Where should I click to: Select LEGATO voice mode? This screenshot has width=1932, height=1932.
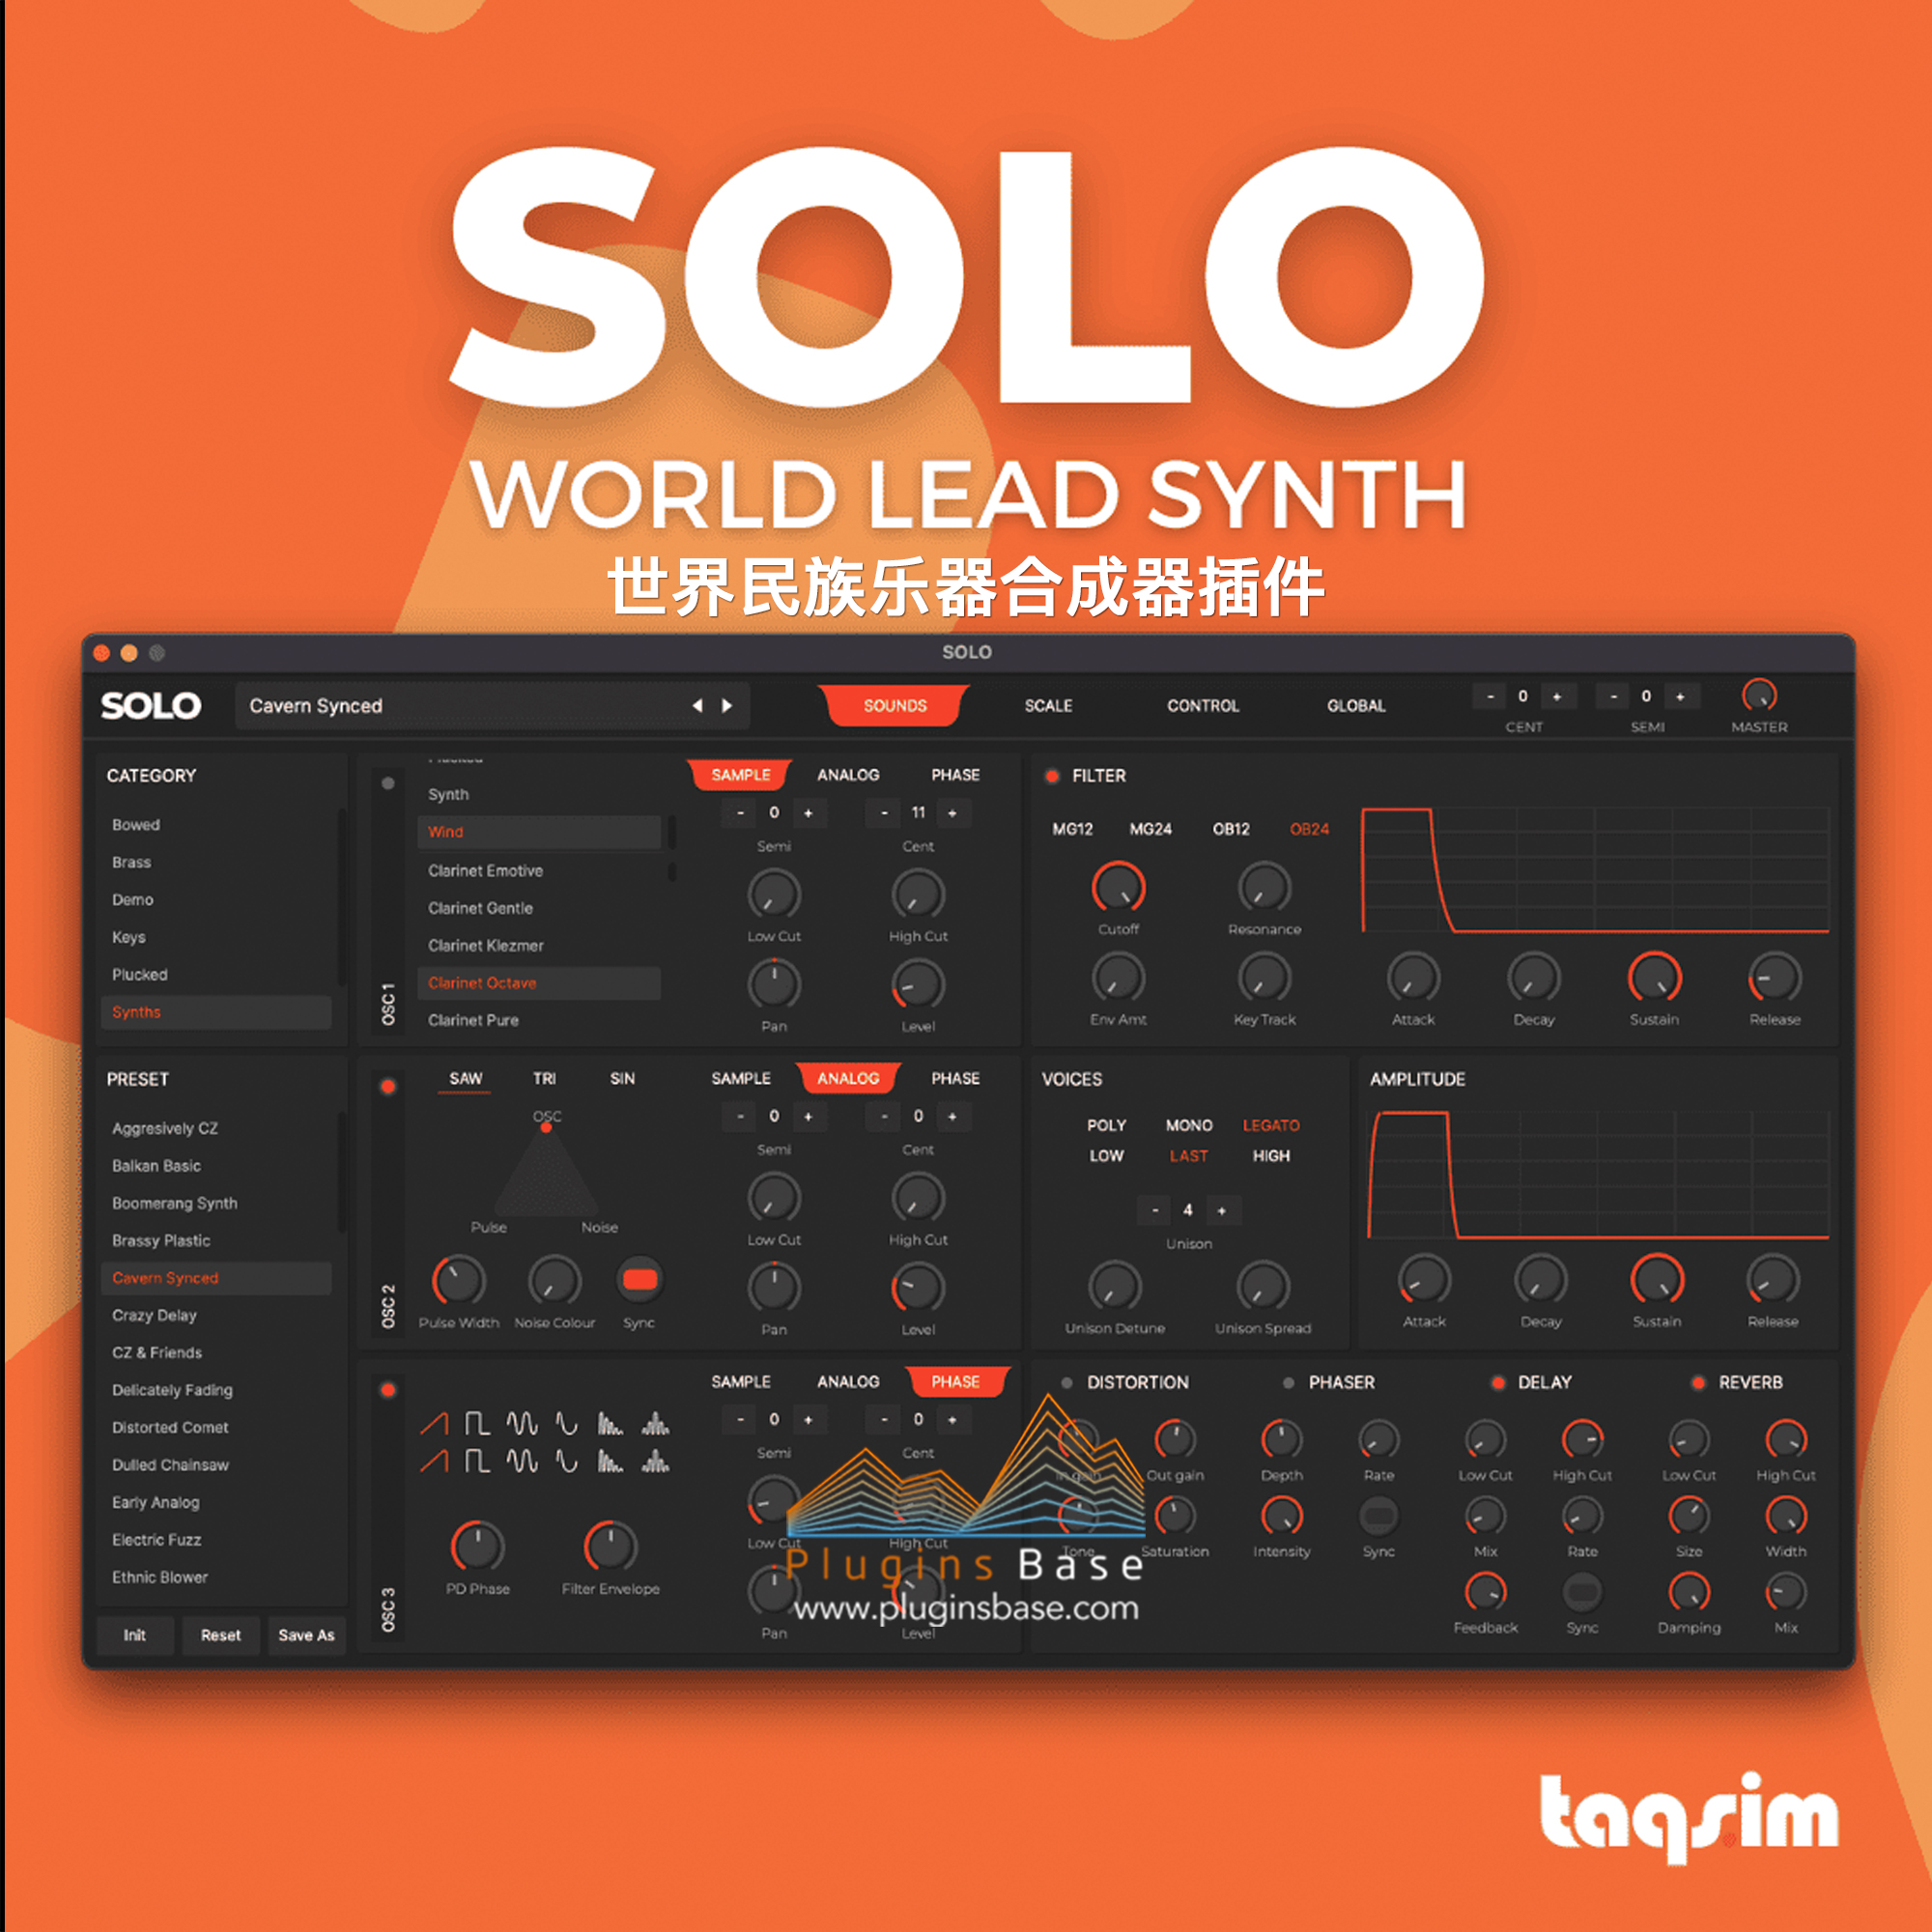click(x=1271, y=1126)
